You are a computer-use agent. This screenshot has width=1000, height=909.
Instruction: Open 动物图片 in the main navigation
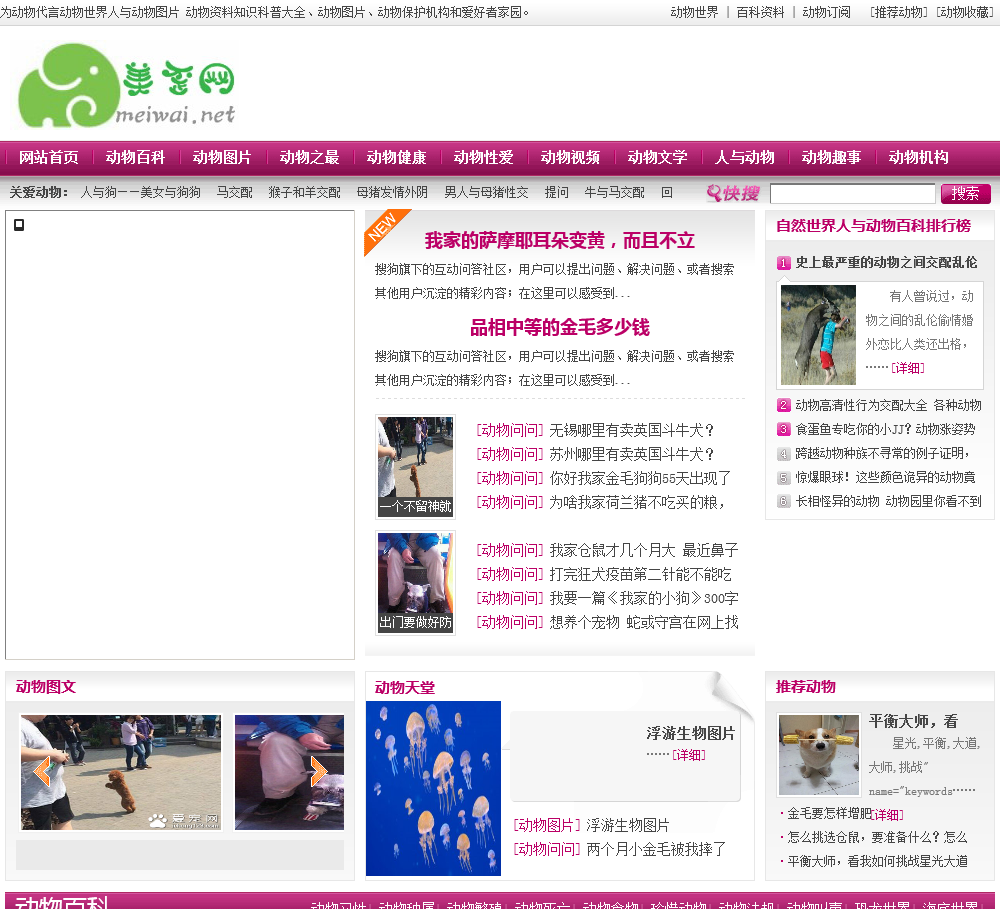[222, 158]
